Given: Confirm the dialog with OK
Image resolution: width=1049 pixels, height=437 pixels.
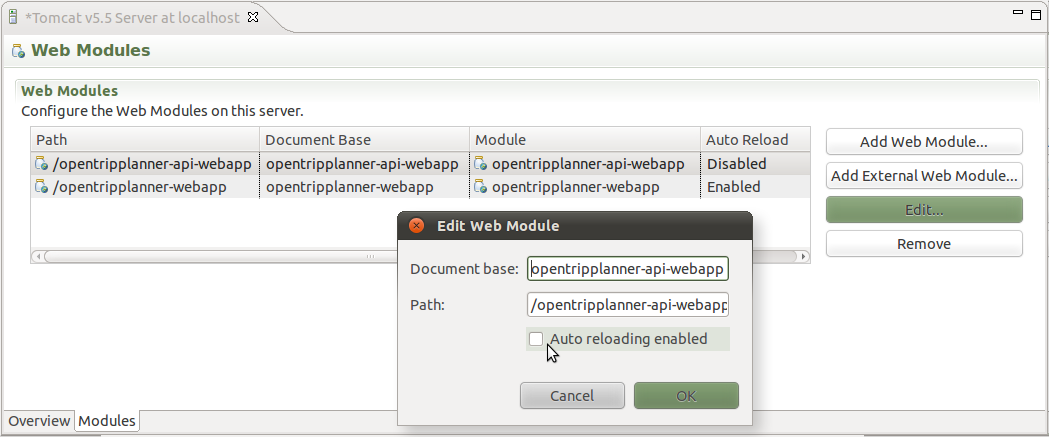Looking at the screenshot, I should [686, 396].
